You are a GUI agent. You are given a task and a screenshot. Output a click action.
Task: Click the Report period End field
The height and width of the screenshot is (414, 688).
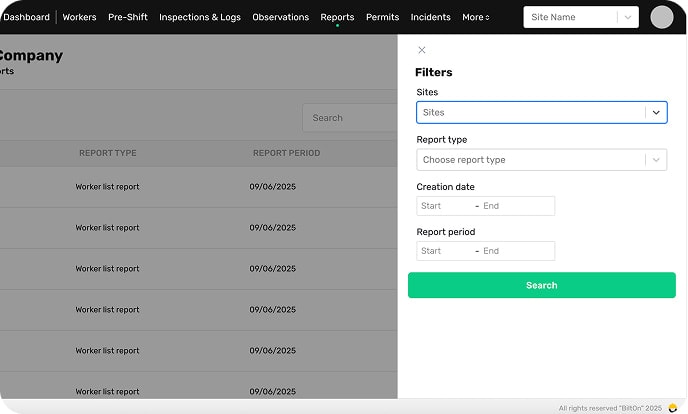coord(514,251)
